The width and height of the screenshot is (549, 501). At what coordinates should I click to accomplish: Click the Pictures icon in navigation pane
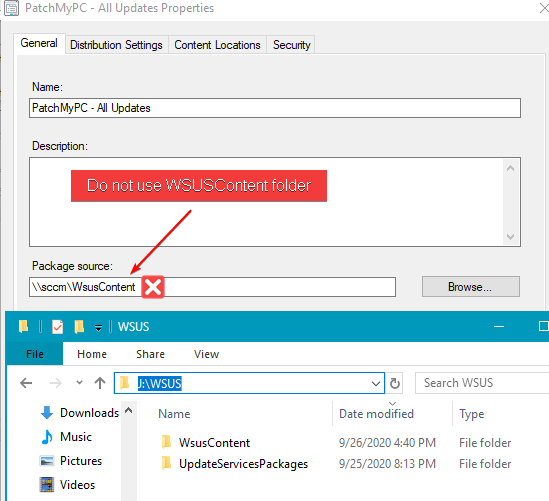point(47,461)
